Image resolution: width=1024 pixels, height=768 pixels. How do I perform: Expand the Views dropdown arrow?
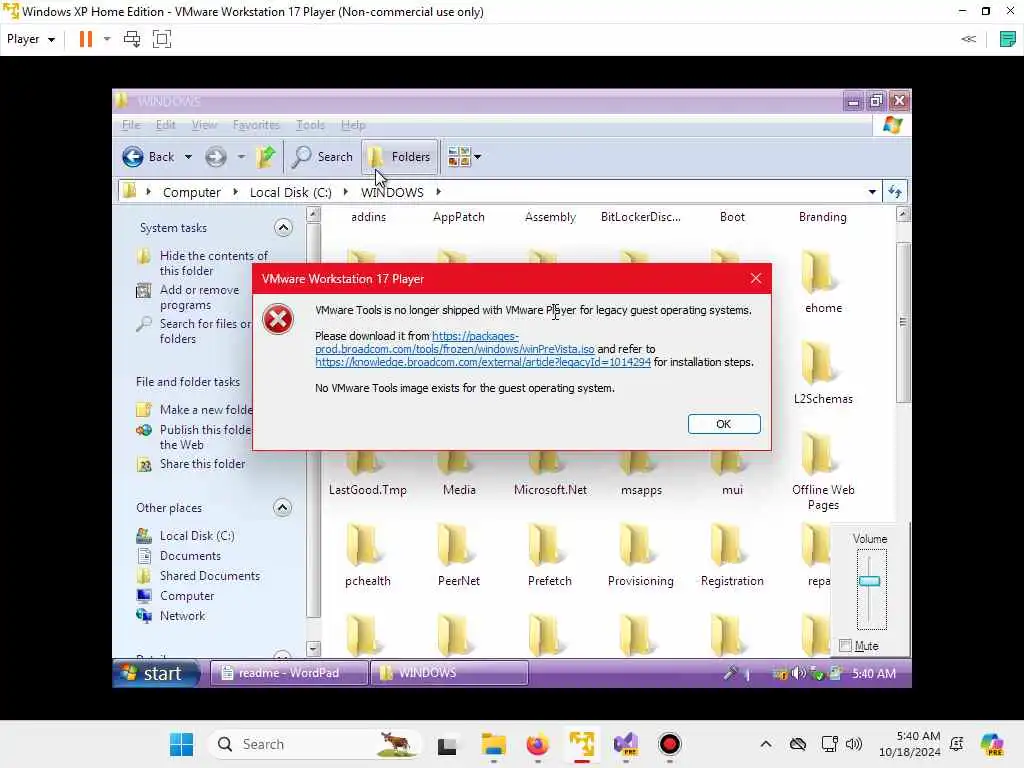[478, 157]
